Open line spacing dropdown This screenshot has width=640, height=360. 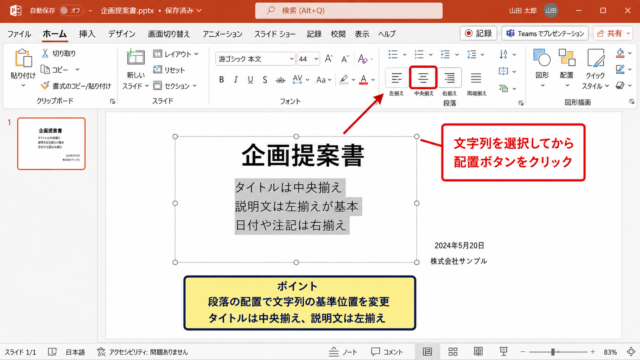[x=475, y=54]
